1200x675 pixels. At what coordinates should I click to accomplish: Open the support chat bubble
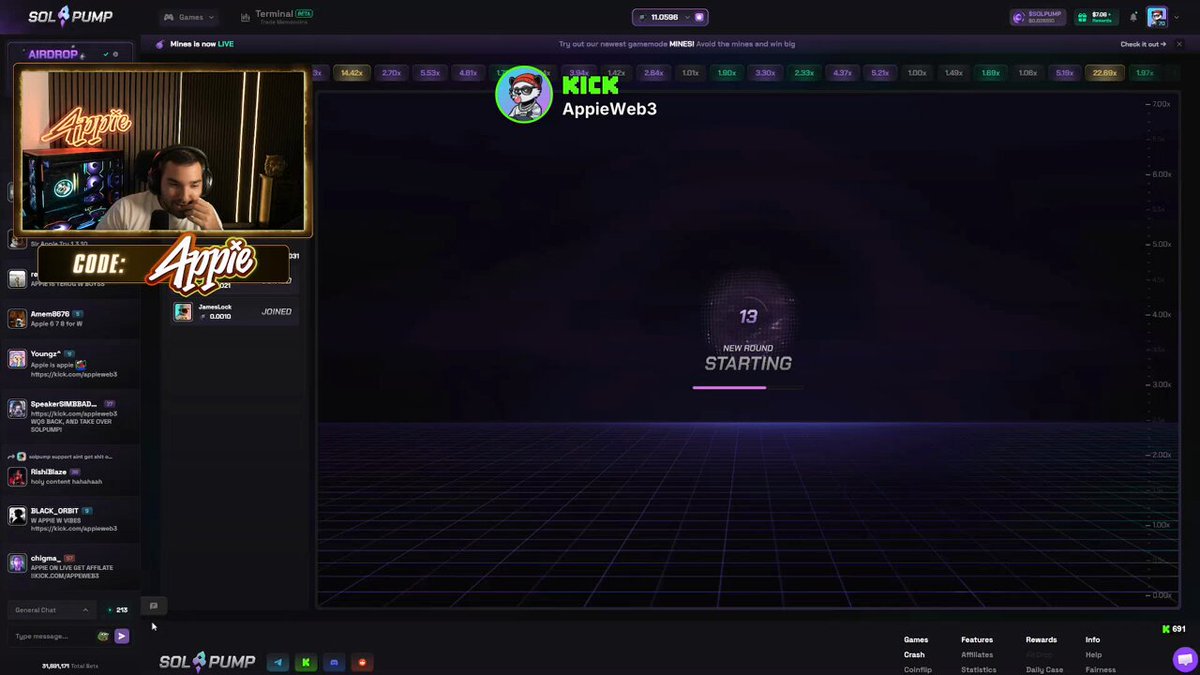1184,659
